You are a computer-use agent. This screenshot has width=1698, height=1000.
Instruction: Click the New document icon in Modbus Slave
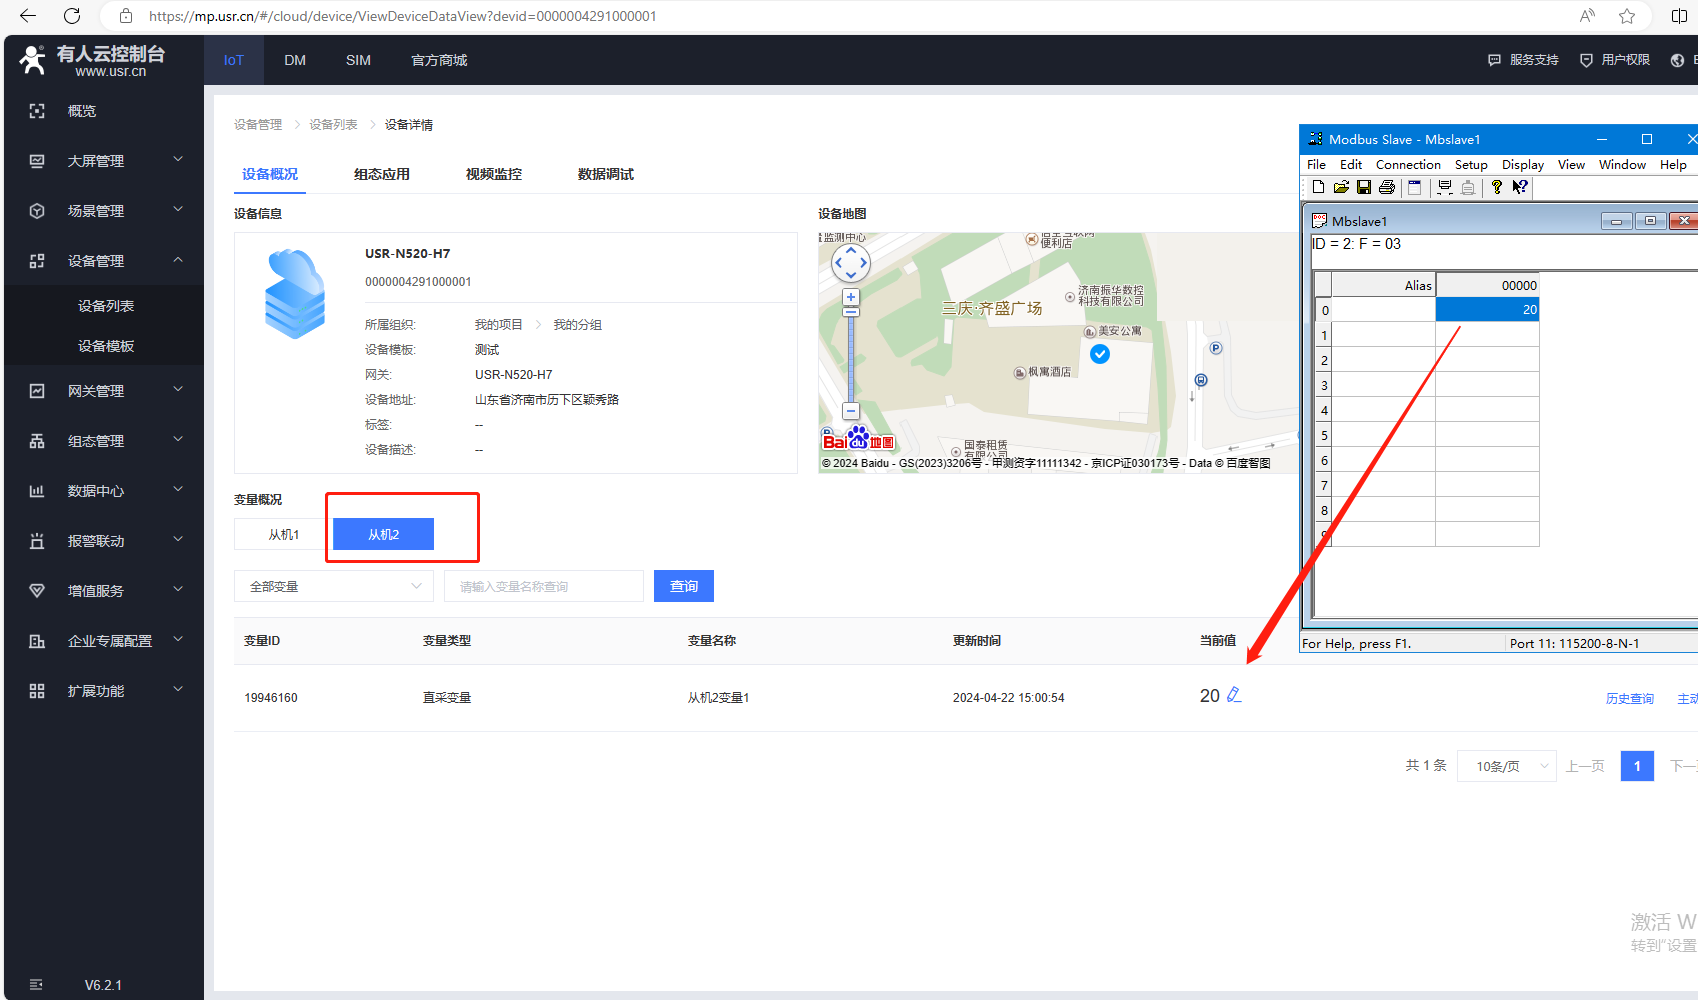1318,187
